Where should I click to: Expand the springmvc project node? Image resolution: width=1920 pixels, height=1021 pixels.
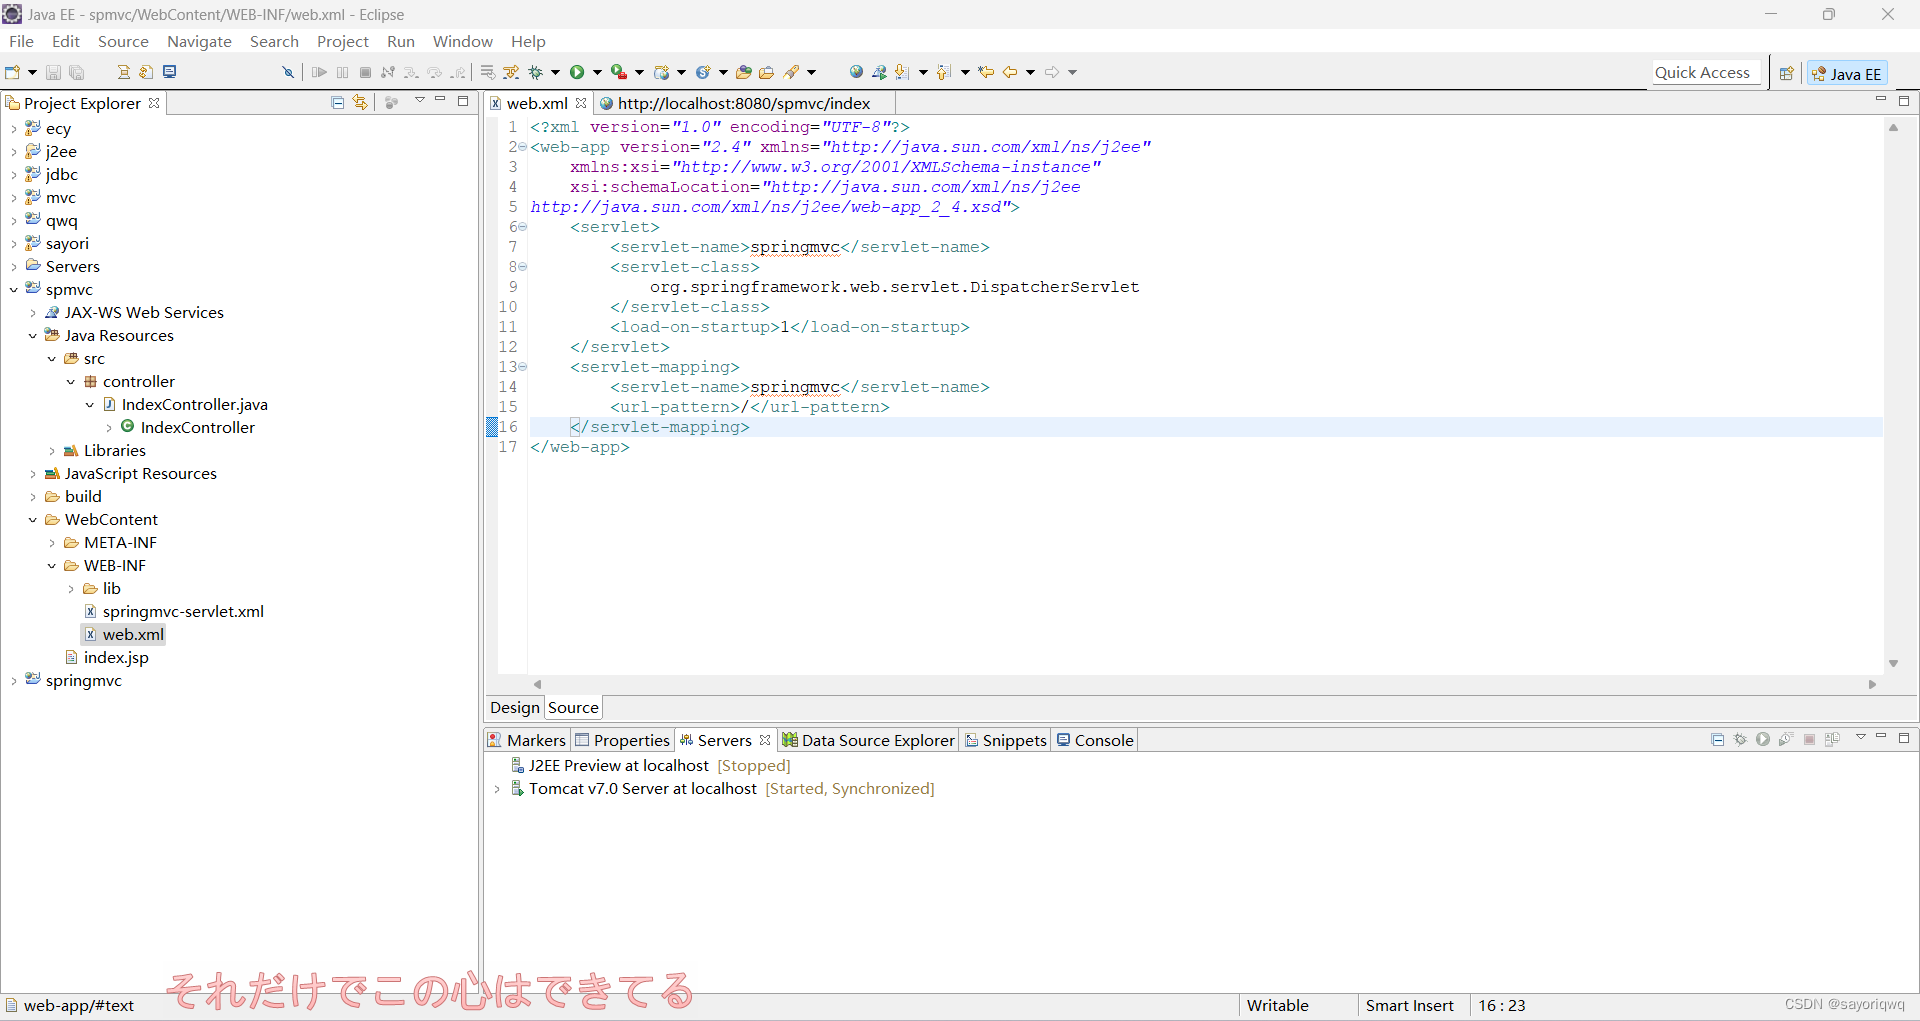13,681
